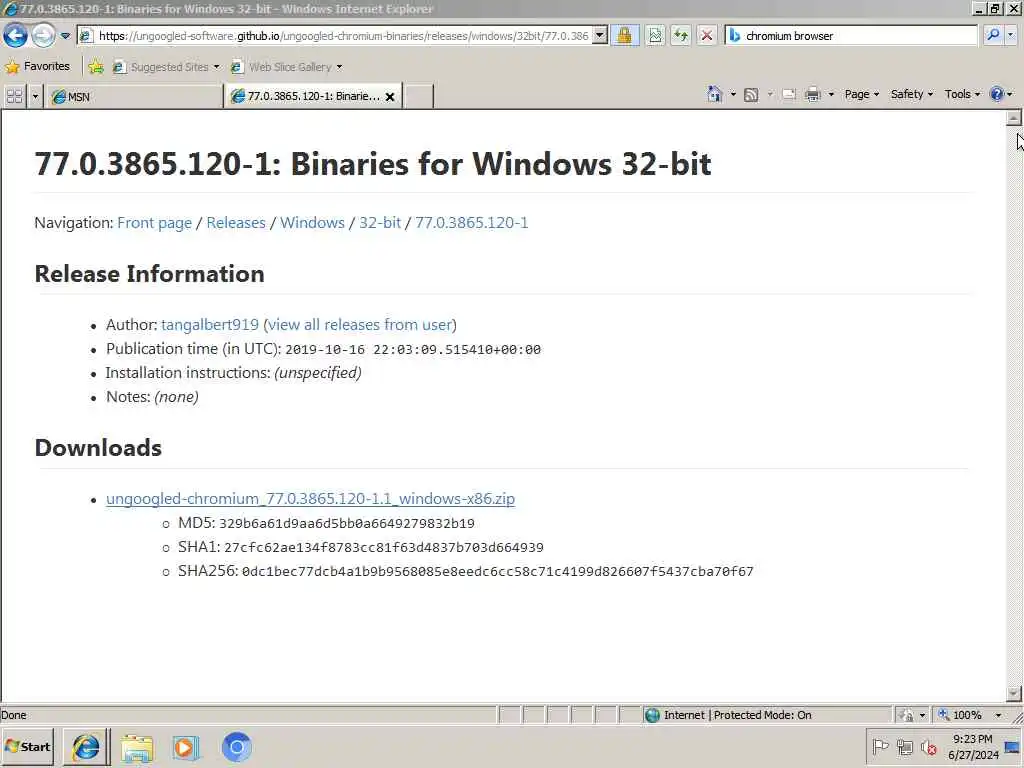The width and height of the screenshot is (1024, 768).
Task: Click the Forward navigation arrow
Action: [x=44, y=35]
